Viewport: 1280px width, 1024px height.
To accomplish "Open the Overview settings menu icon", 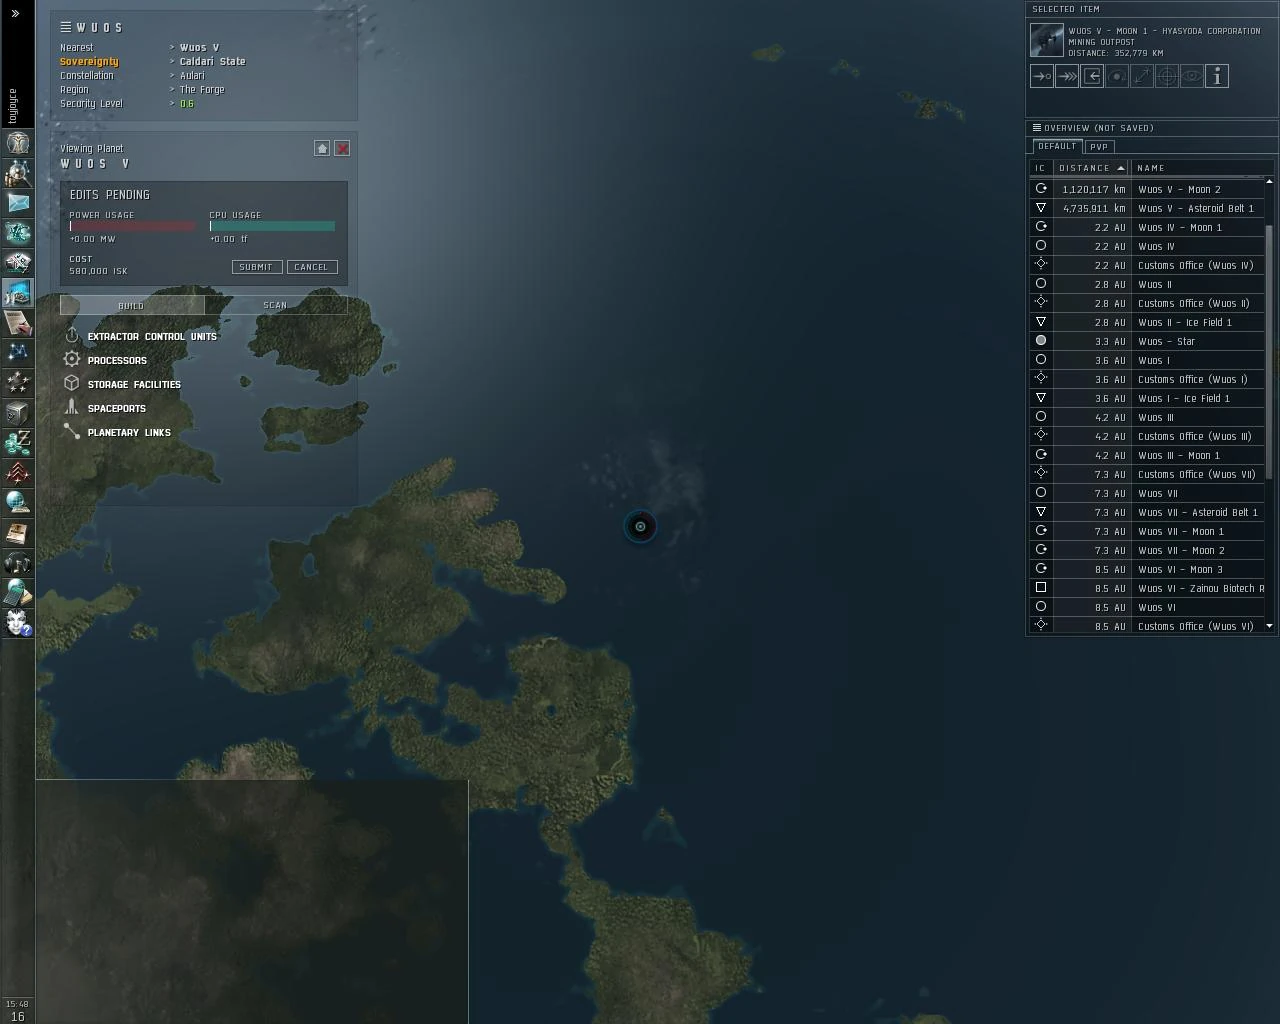I will [x=1037, y=128].
